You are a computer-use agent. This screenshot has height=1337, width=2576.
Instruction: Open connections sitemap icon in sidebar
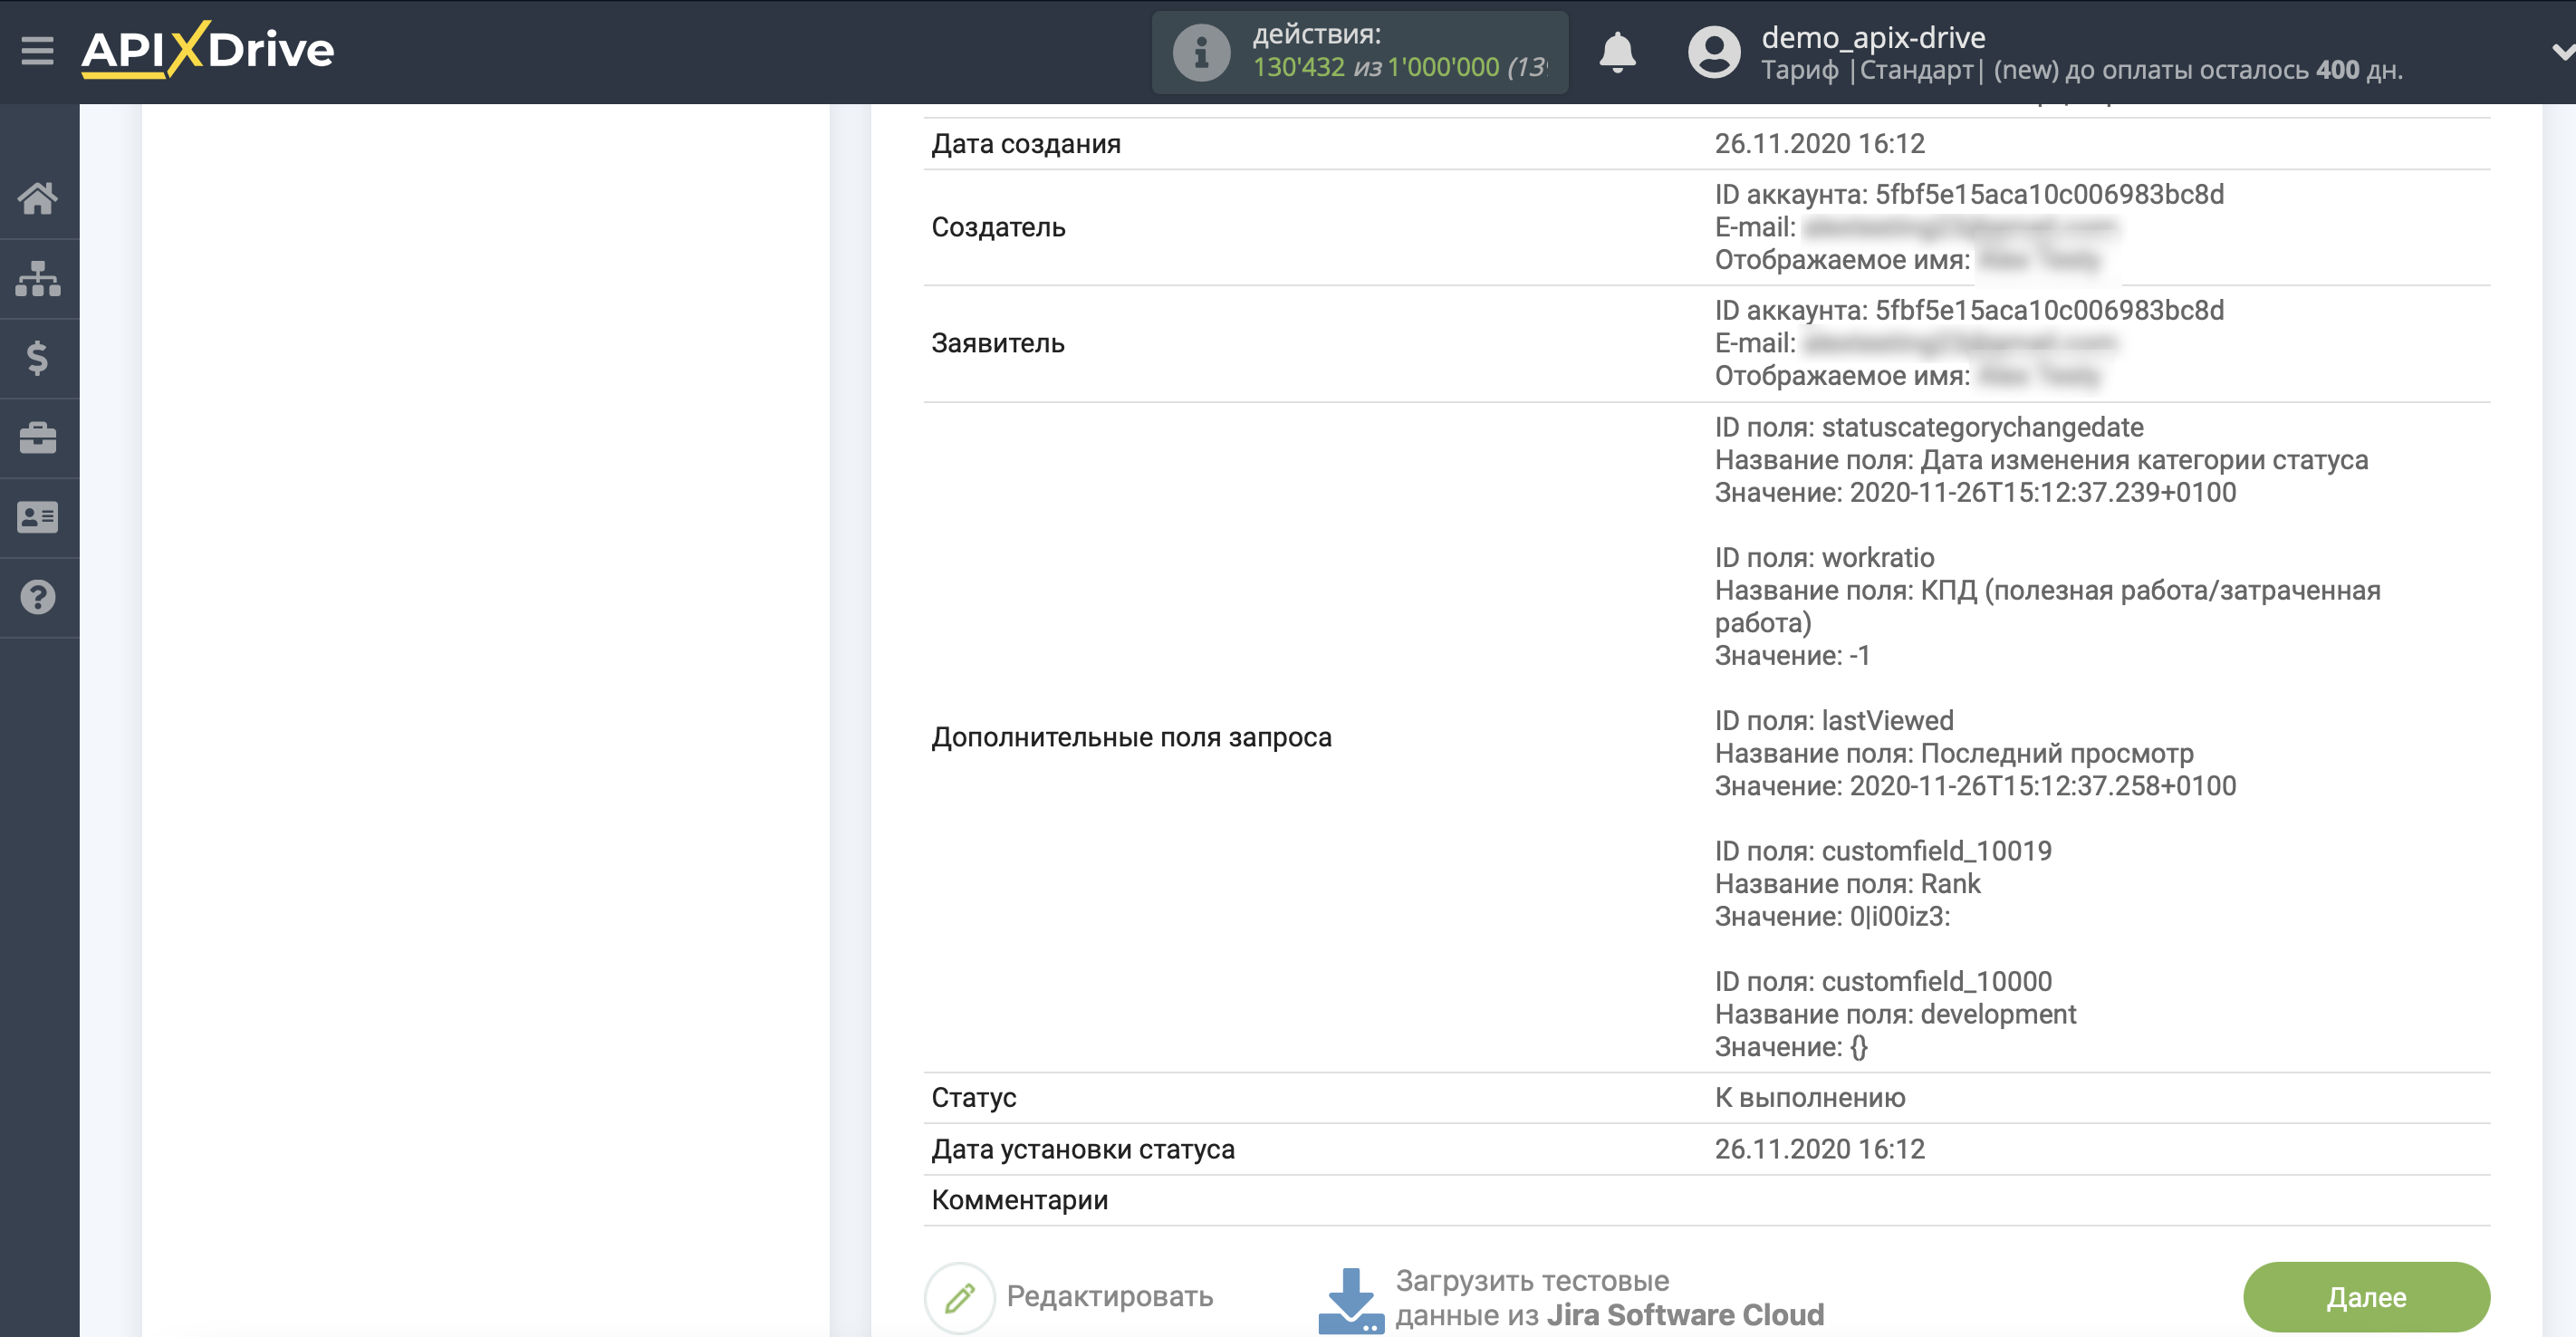click(x=38, y=279)
